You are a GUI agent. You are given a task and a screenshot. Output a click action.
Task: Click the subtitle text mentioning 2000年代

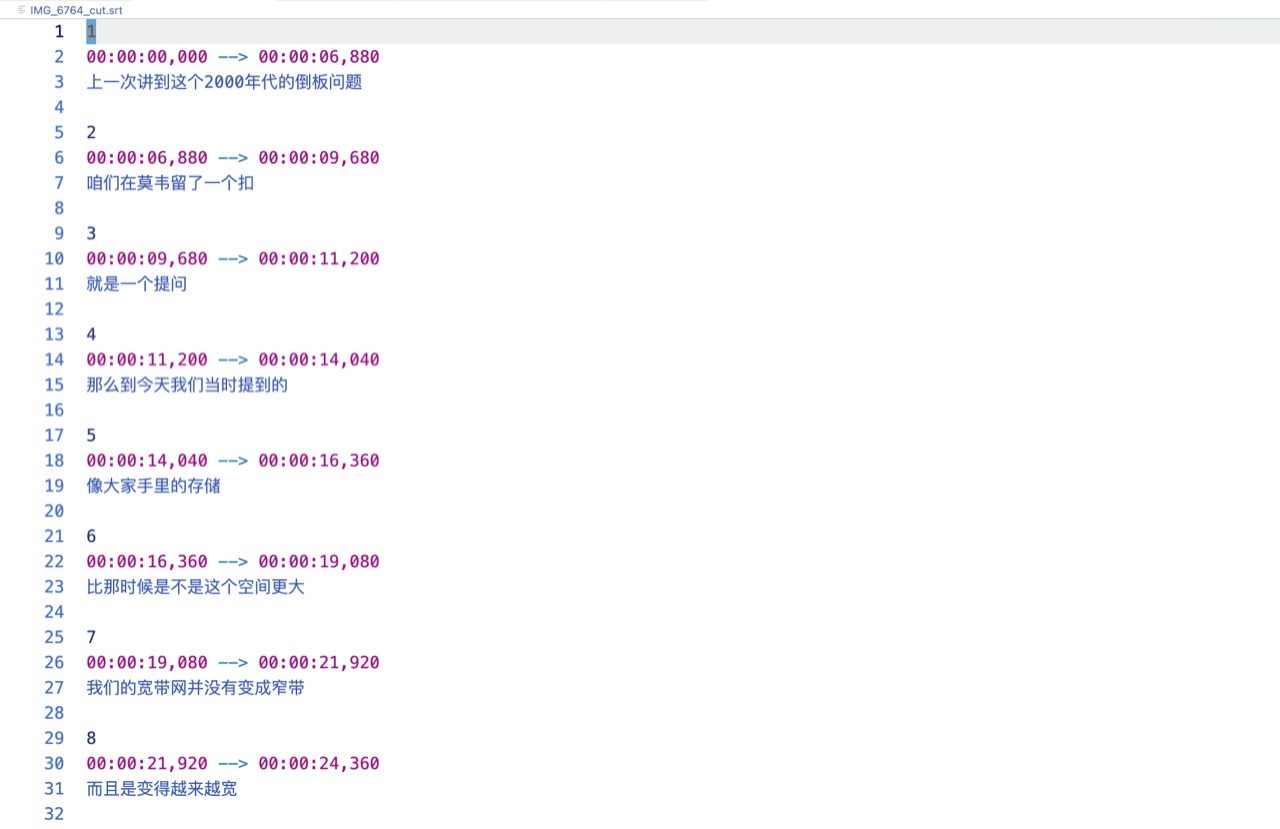point(224,82)
